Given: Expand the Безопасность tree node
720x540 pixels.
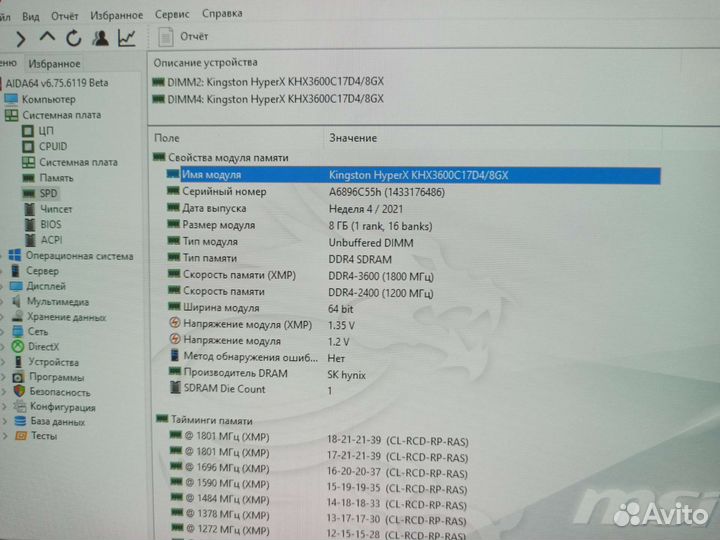Looking at the screenshot, I should click(4, 392).
